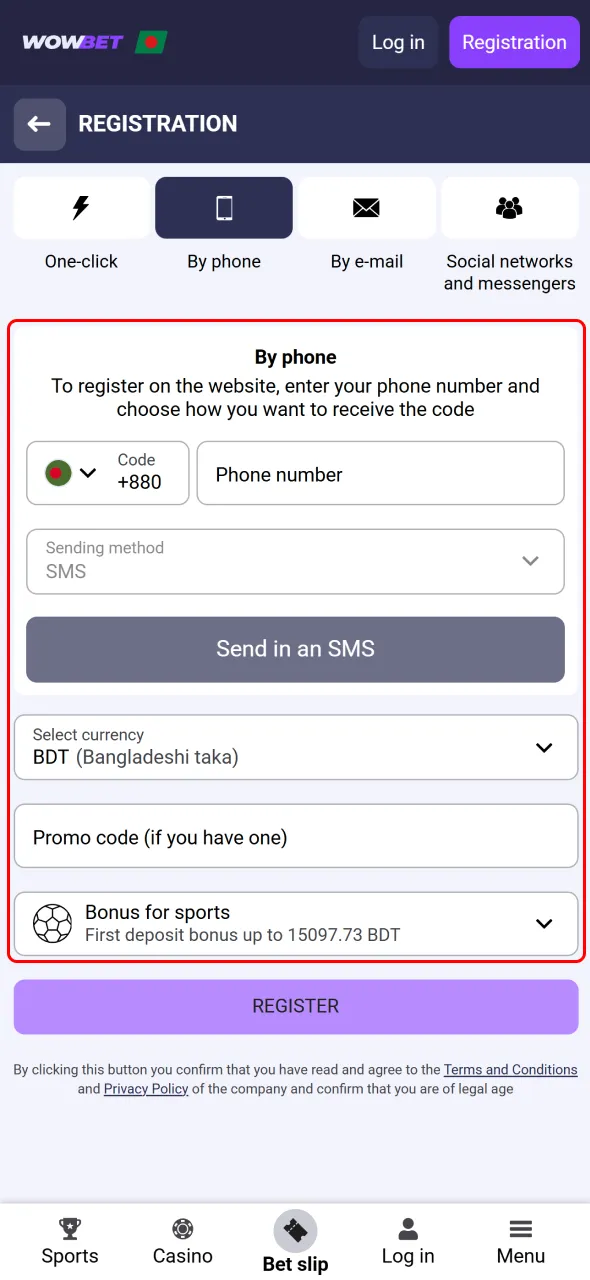Viewport: 590px width, 1280px height.
Task: Click the REGISTER button
Action: pyautogui.click(x=295, y=1005)
